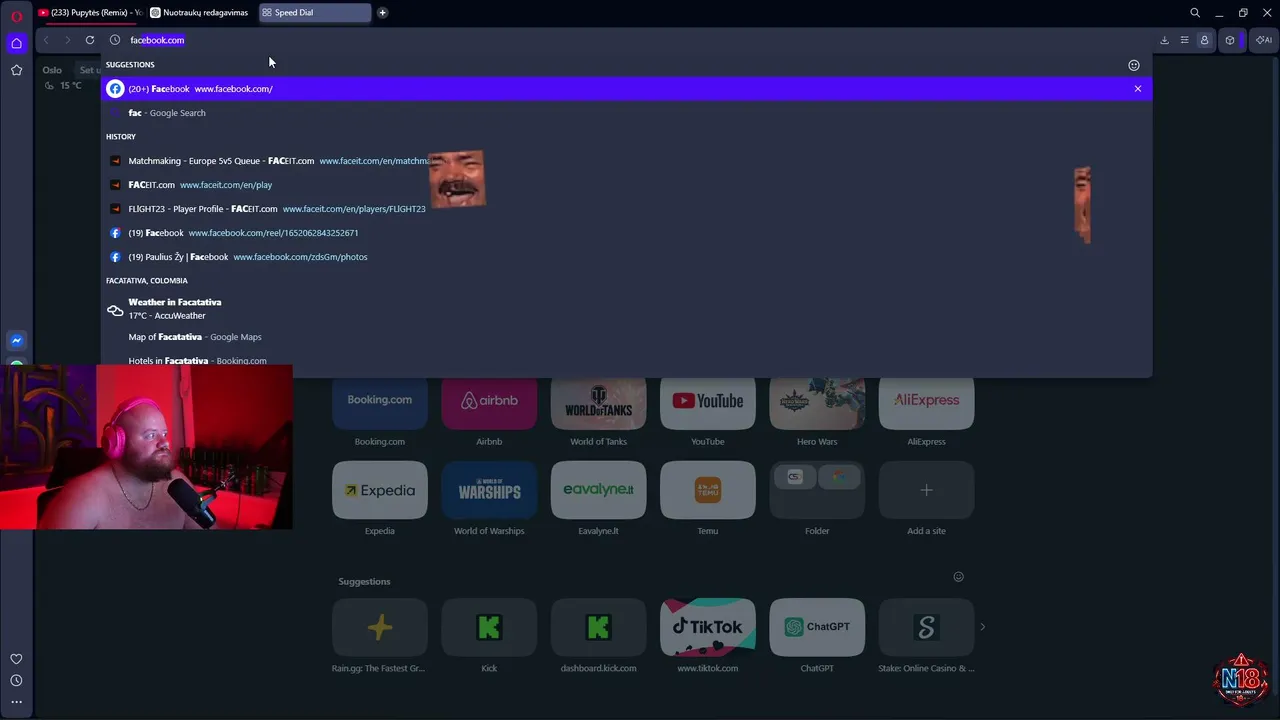Open the Rain.gg suggested tile

[x=380, y=627]
